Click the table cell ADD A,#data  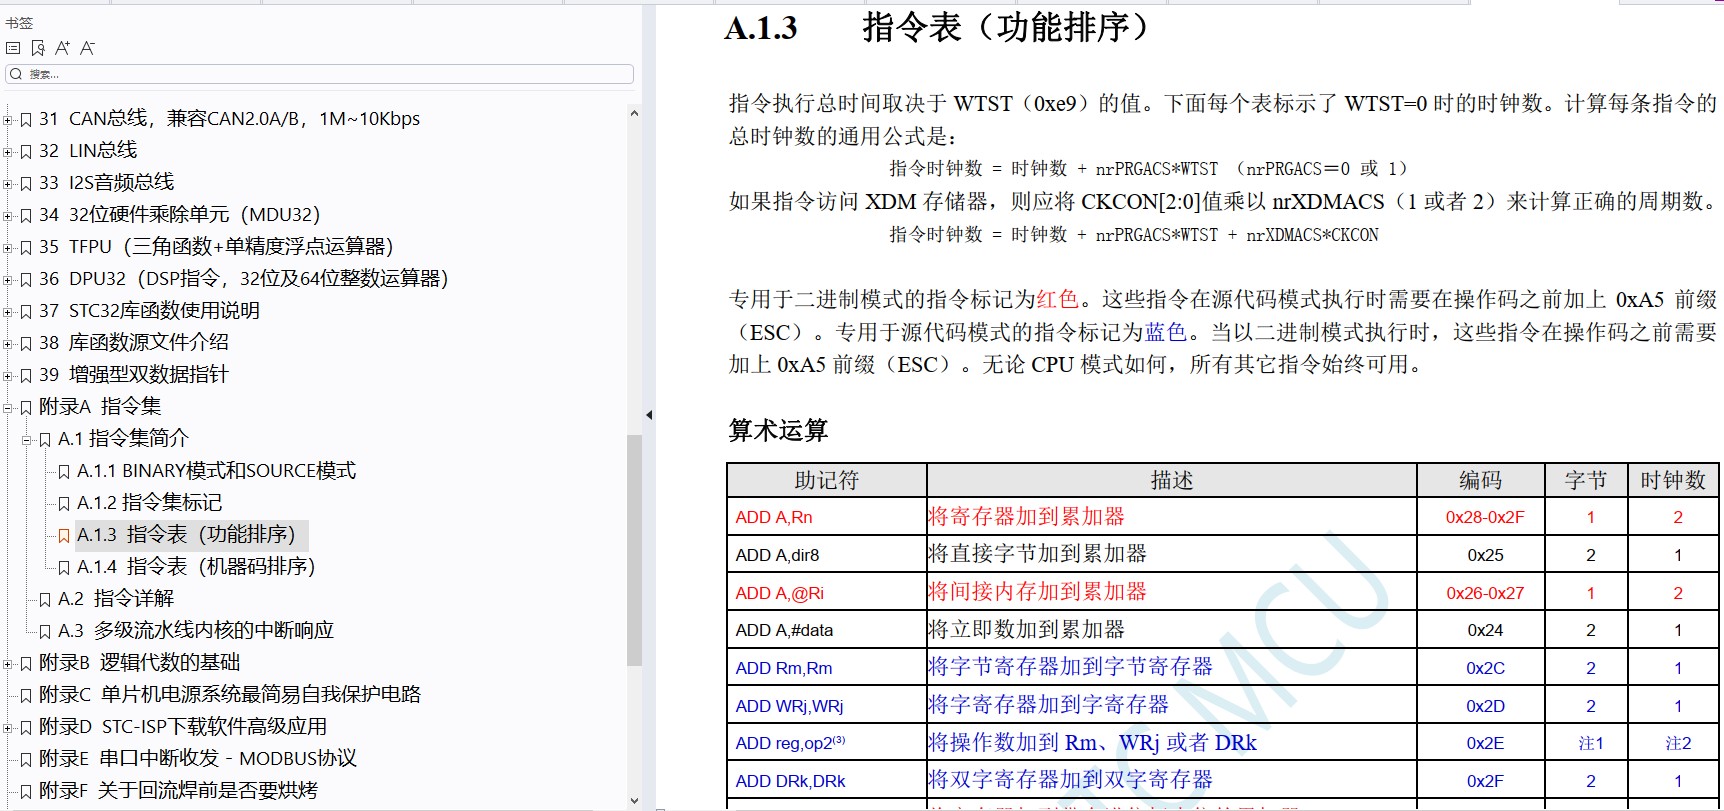pos(827,630)
